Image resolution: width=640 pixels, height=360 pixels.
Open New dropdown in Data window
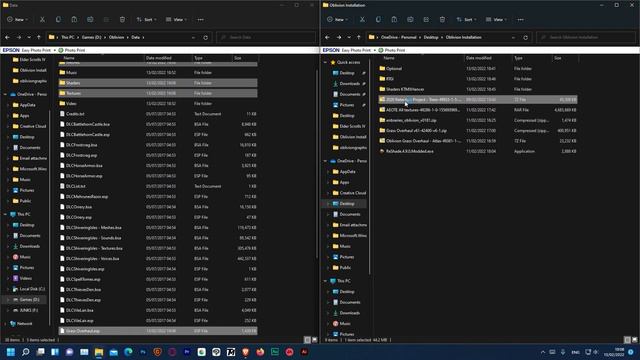tap(18, 20)
